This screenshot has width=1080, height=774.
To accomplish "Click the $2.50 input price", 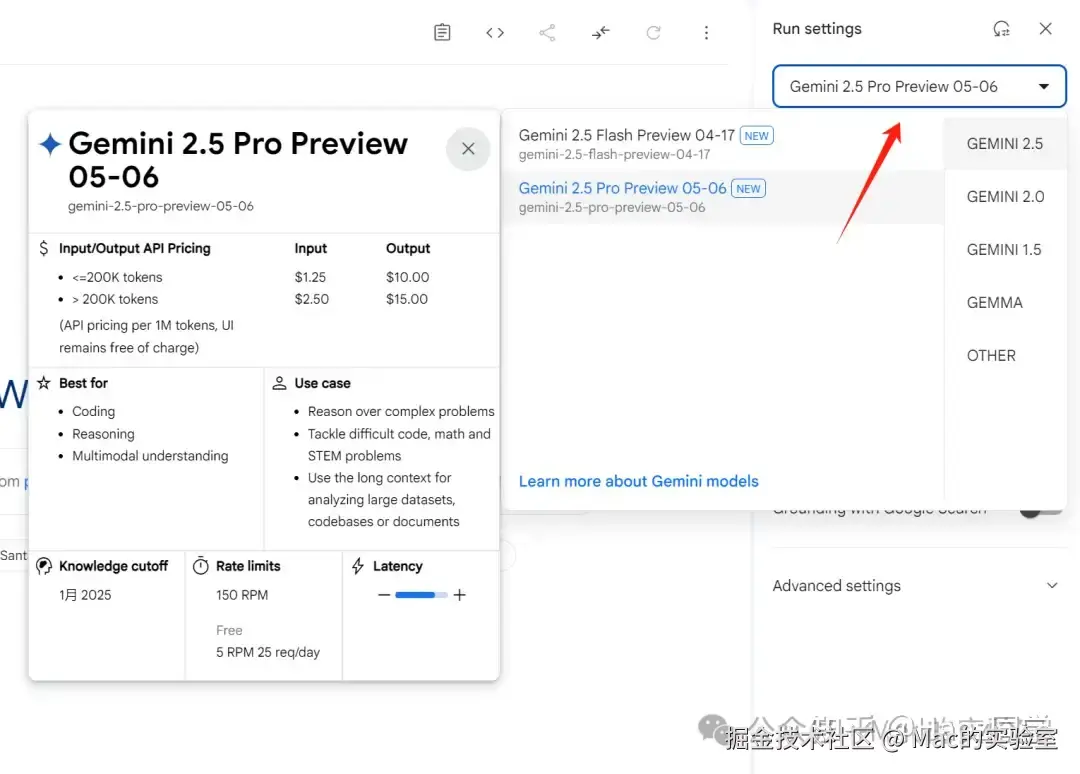I will (311, 299).
